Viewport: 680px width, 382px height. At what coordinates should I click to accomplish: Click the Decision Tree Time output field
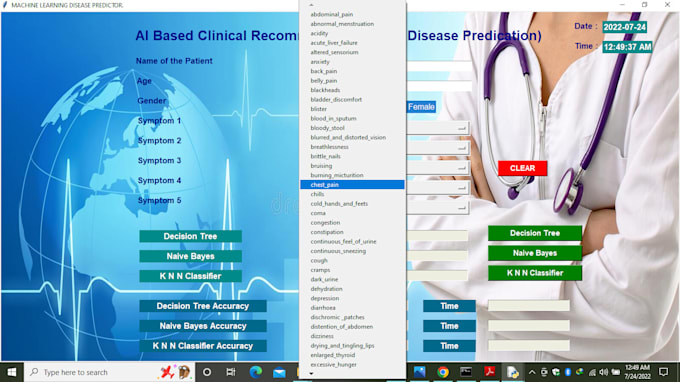[529, 306]
